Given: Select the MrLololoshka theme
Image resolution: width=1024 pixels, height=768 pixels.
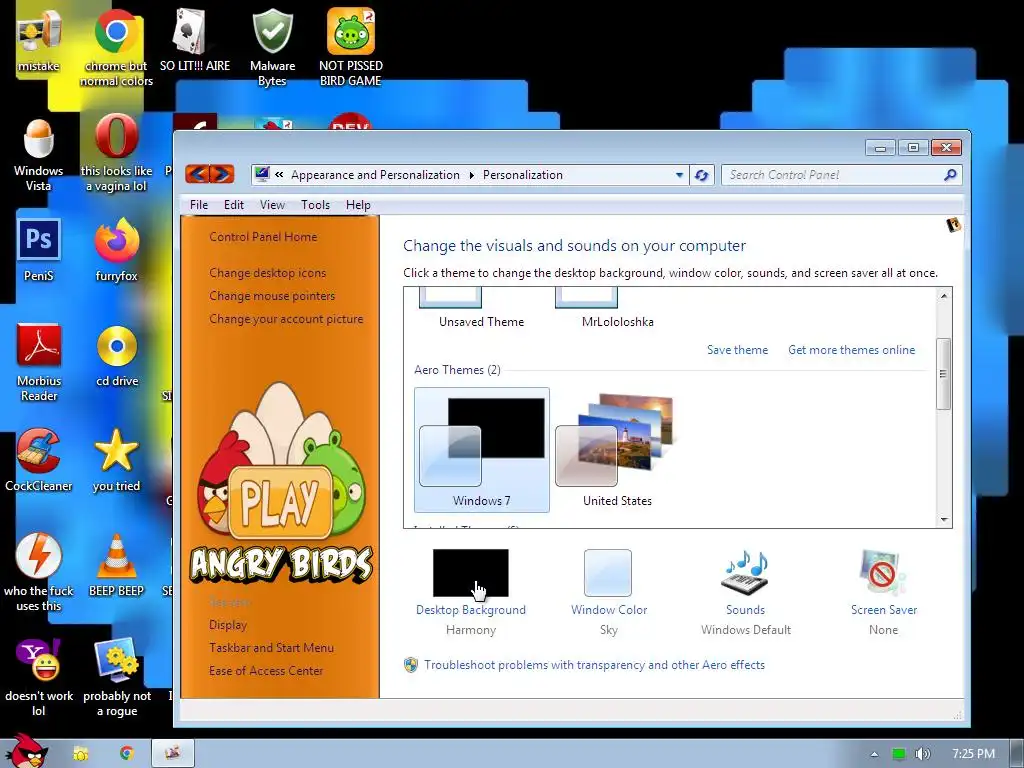Looking at the screenshot, I should (617, 308).
